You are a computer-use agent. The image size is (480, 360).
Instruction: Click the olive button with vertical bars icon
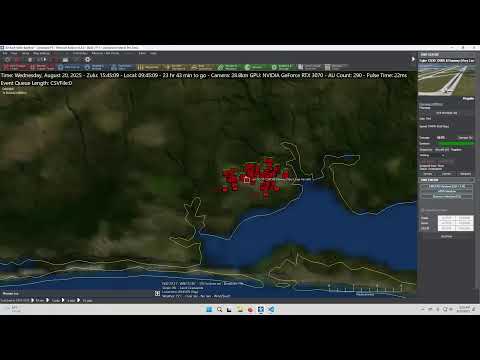pos(150,67)
